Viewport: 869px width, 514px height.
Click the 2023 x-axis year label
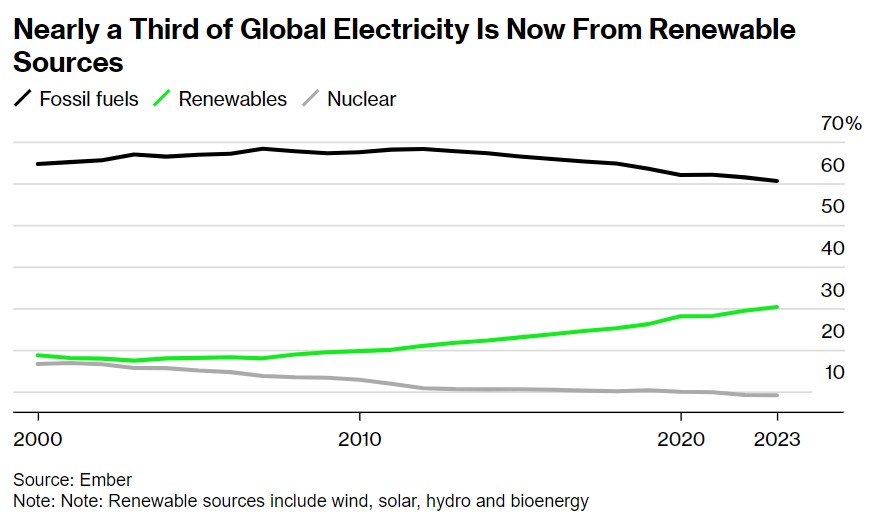coord(777,440)
